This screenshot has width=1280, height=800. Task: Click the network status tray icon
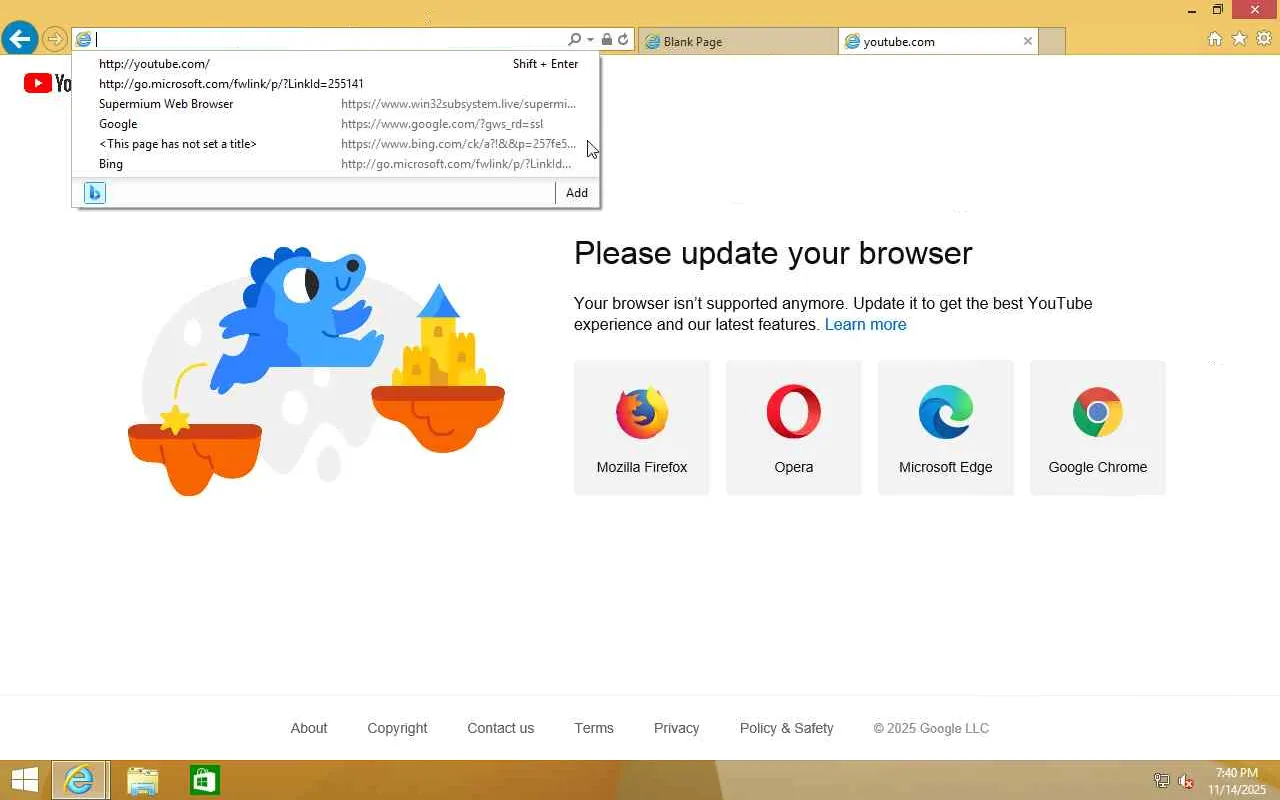(x=1162, y=781)
